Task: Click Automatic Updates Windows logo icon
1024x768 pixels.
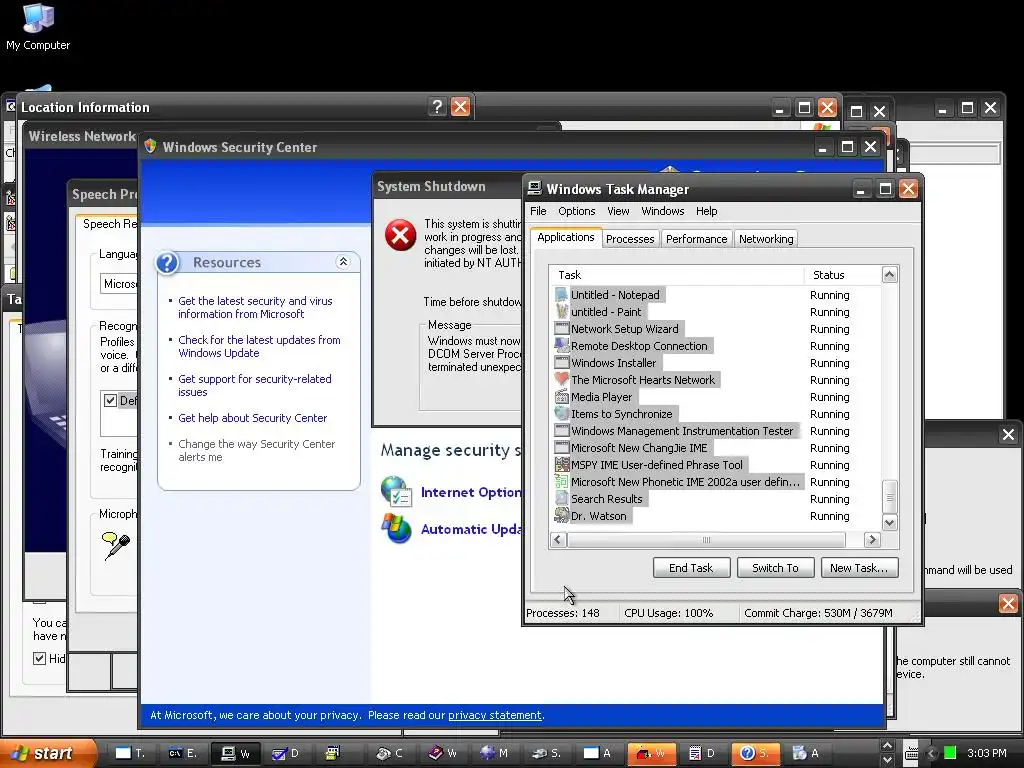Action: point(396,528)
